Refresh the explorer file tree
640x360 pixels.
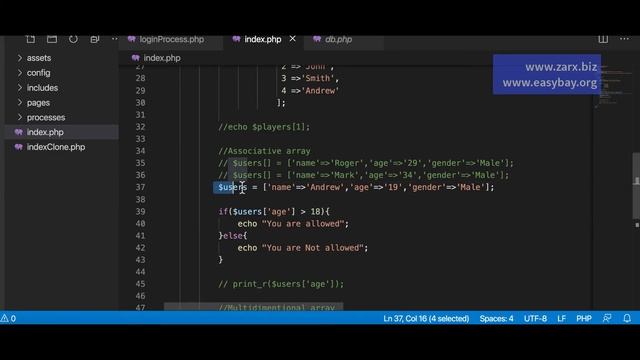(73, 39)
